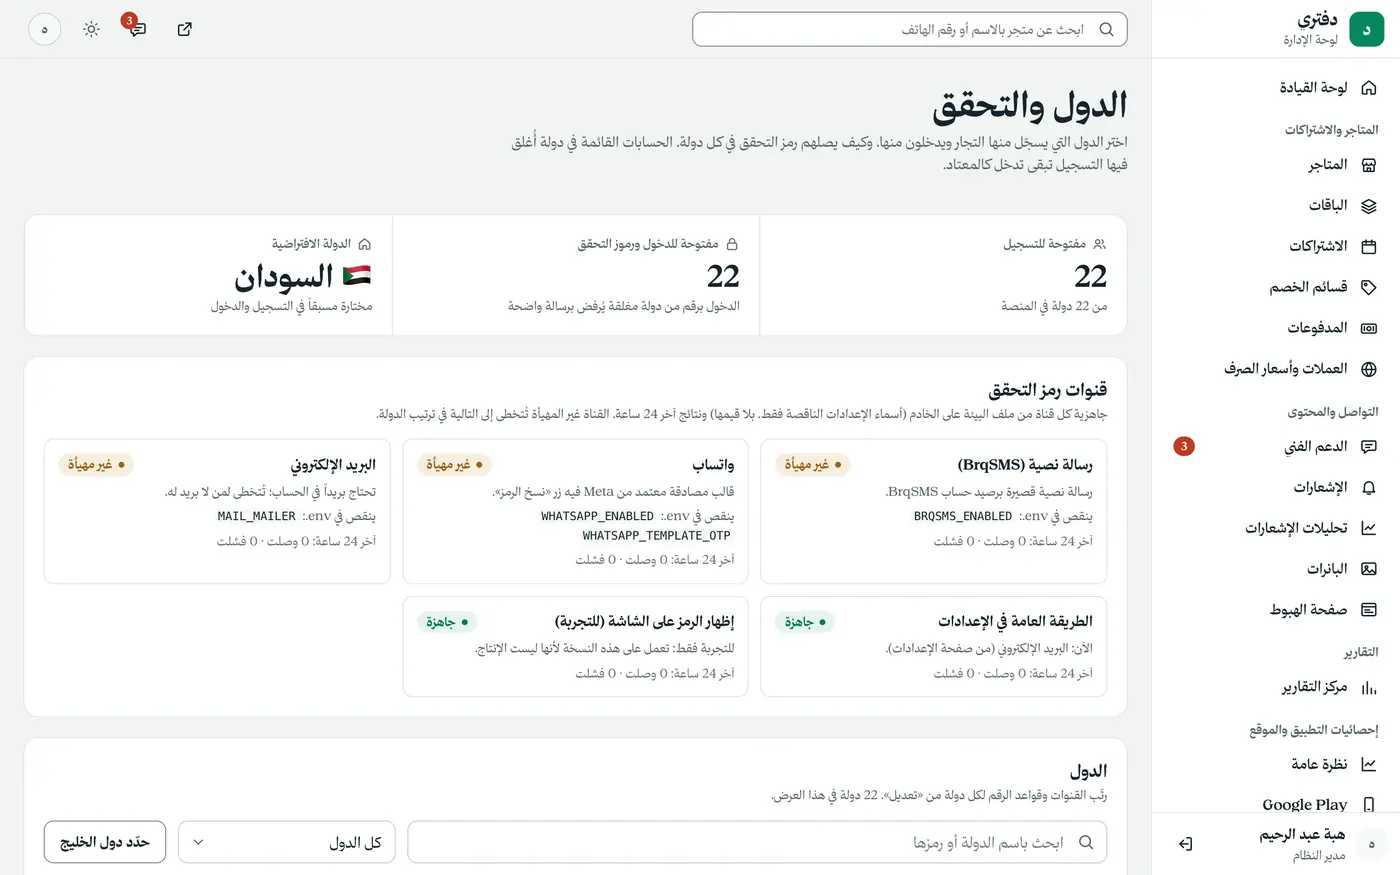Click the مفتوحة للدخول ورموز التحقق label
The height and width of the screenshot is (875, 1400).
coord(647,244)
